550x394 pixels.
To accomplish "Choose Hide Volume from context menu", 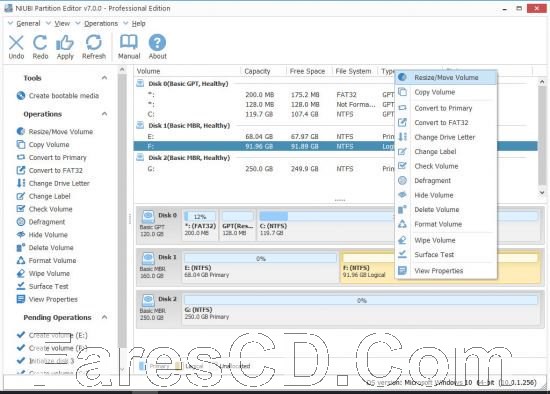I will [x=446, y=195].
